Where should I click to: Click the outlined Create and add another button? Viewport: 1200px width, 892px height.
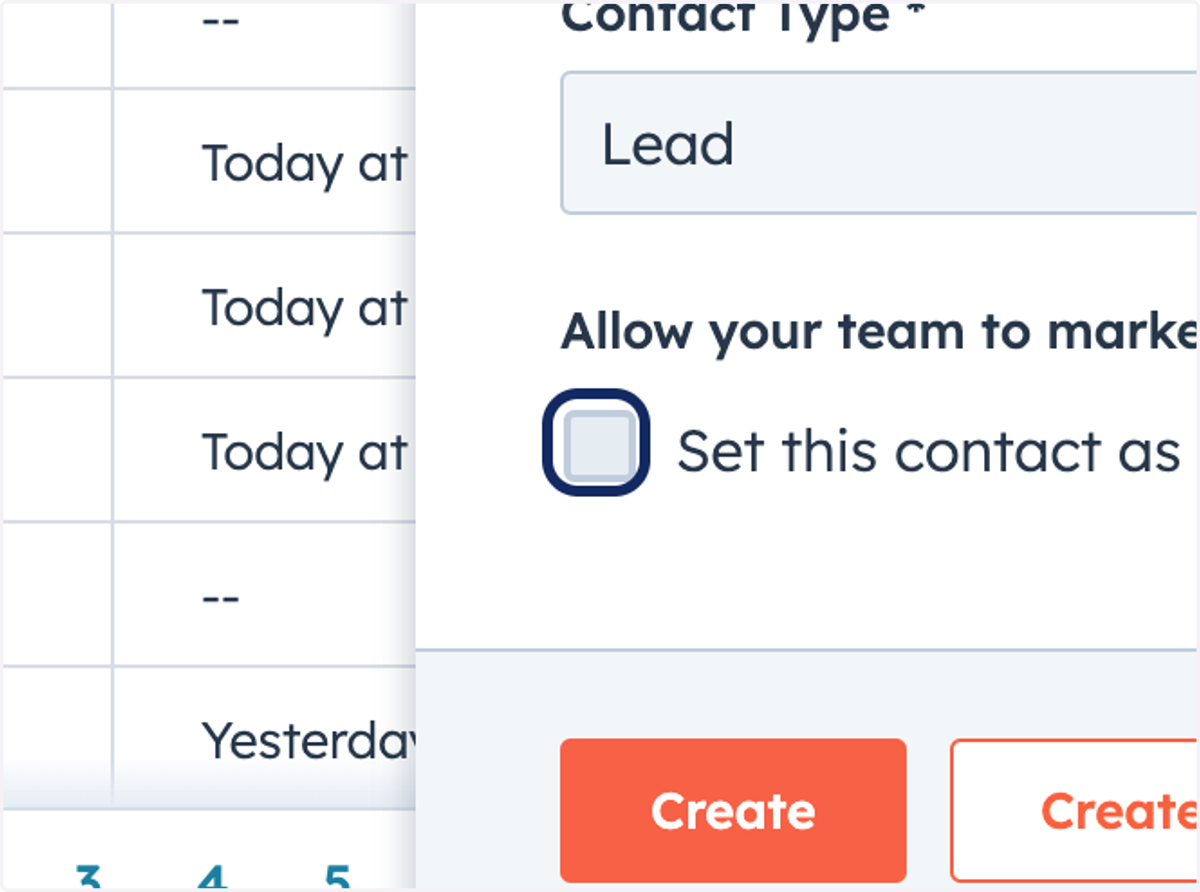(x=1075, y=811)
